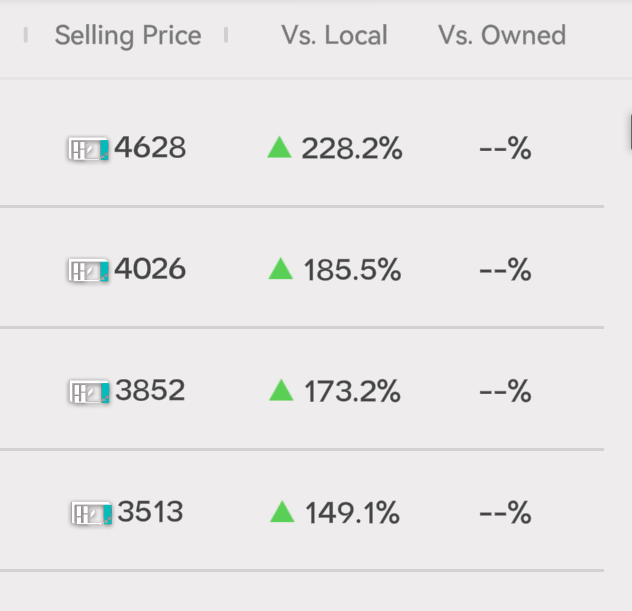The height and width of the screenshot is (611, 632).
Task: Click the currency icon beside price 4026
Action: [88, 270]
